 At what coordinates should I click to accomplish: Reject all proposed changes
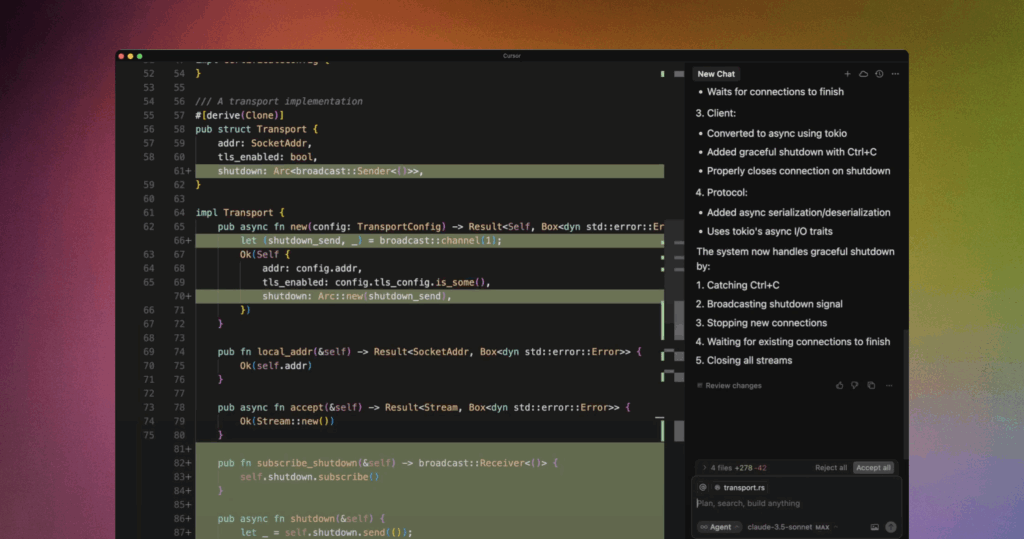[x=831, y=468]
